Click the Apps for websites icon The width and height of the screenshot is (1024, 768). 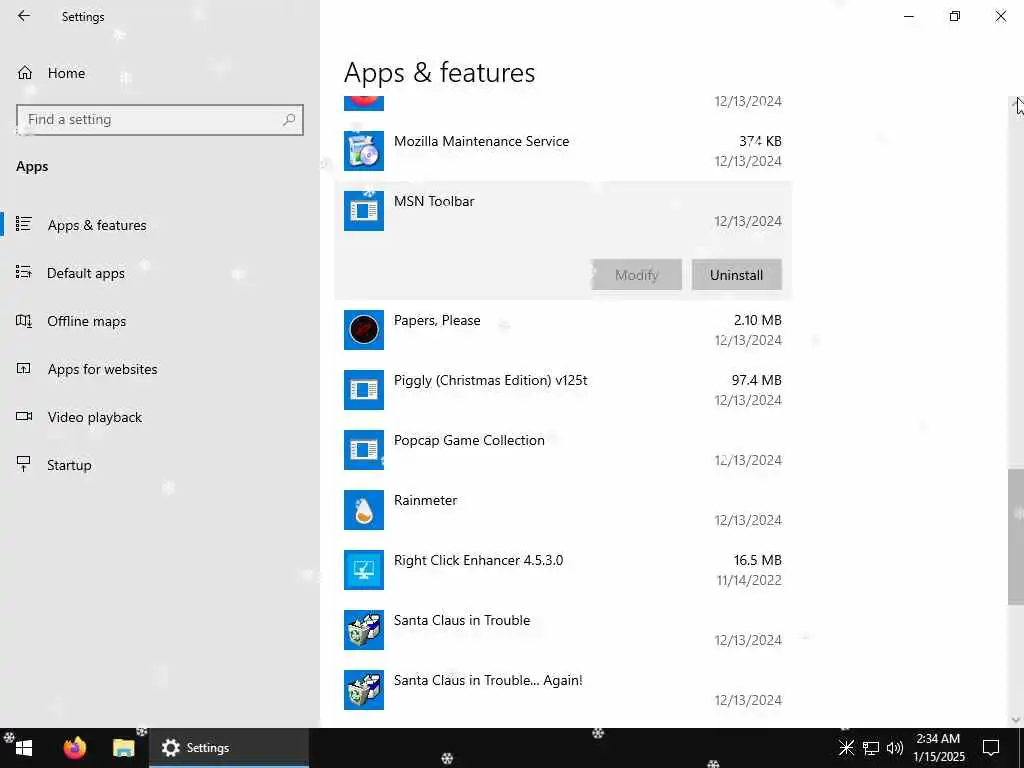24,368
